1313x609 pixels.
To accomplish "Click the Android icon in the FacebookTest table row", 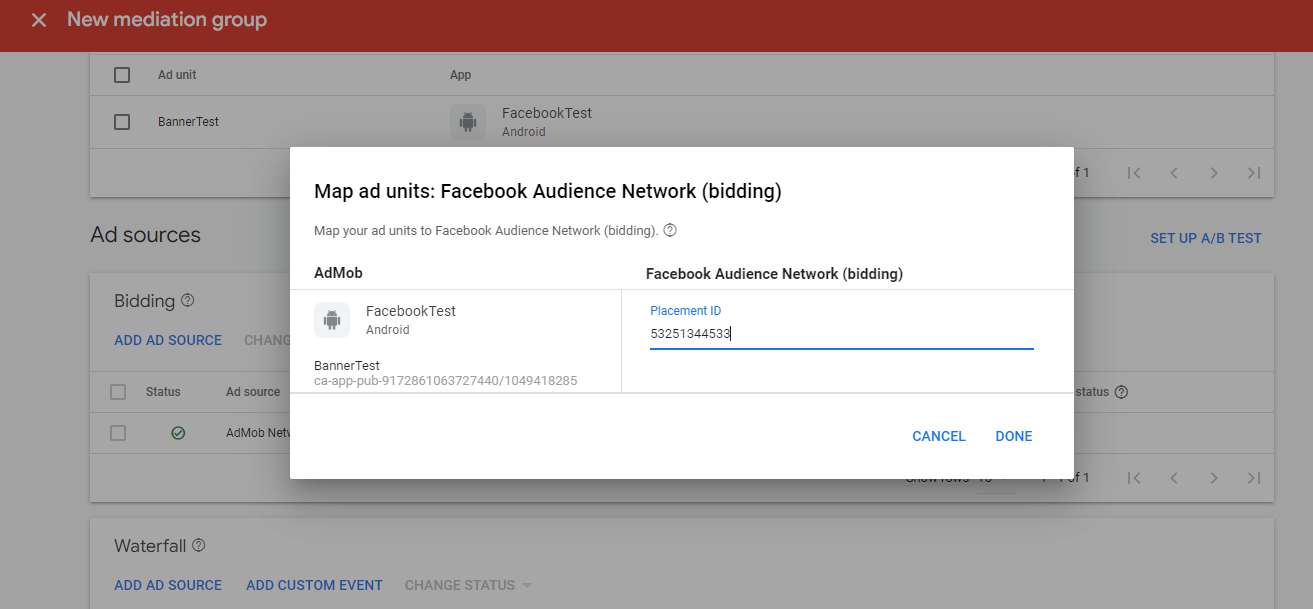I will [468, 122].
